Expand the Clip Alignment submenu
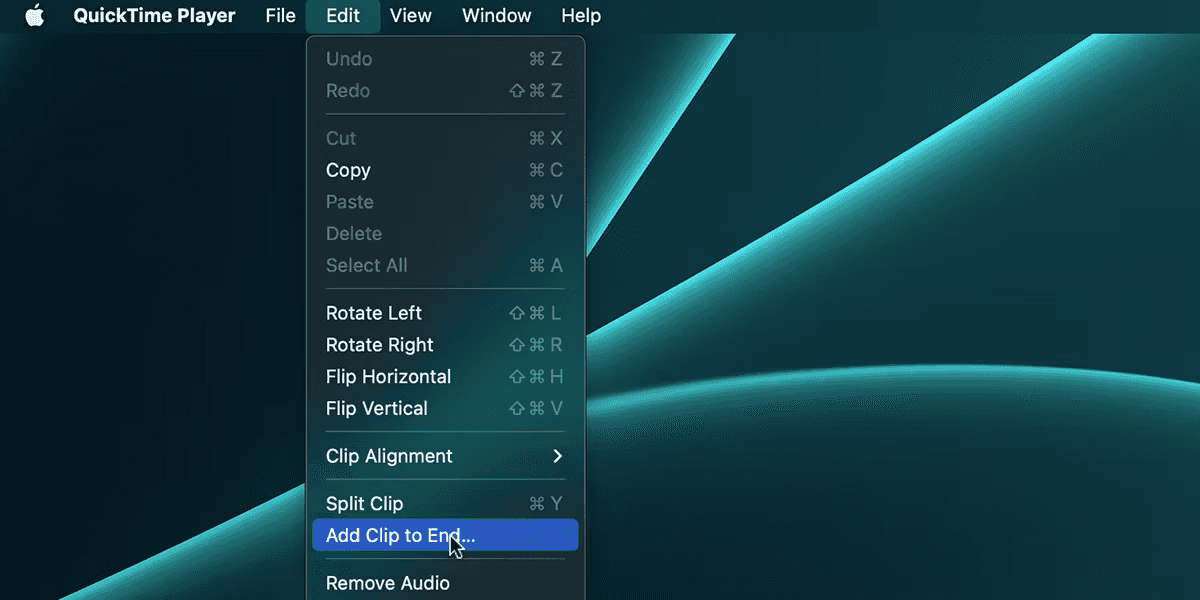Image resolution: width=1200 pixels, height=600 pixels. click(389, 456)
